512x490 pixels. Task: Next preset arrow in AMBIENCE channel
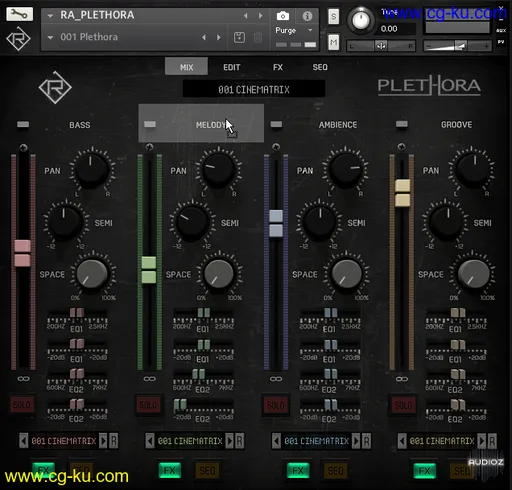click(356, 441)
